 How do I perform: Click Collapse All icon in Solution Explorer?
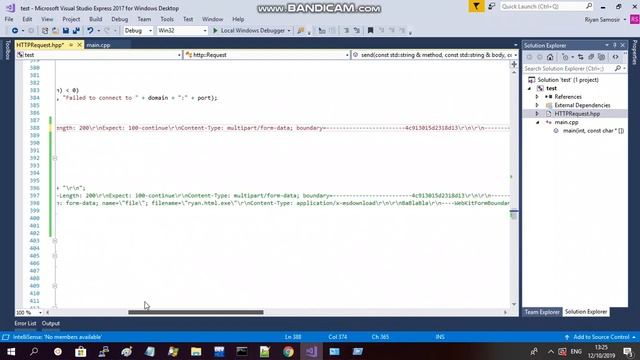pos(591,57)
